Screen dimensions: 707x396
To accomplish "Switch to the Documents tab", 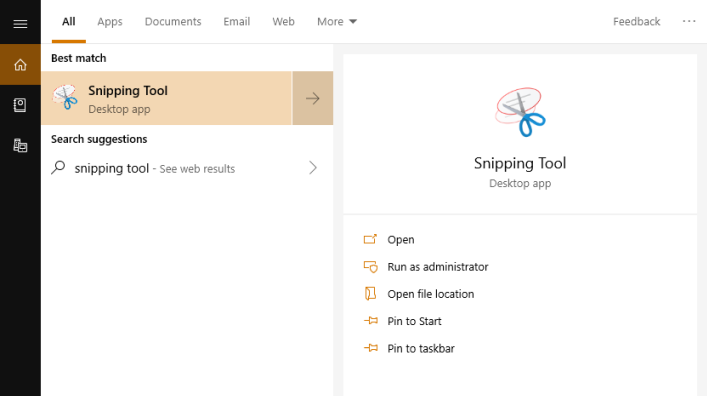I will (173, 22).
